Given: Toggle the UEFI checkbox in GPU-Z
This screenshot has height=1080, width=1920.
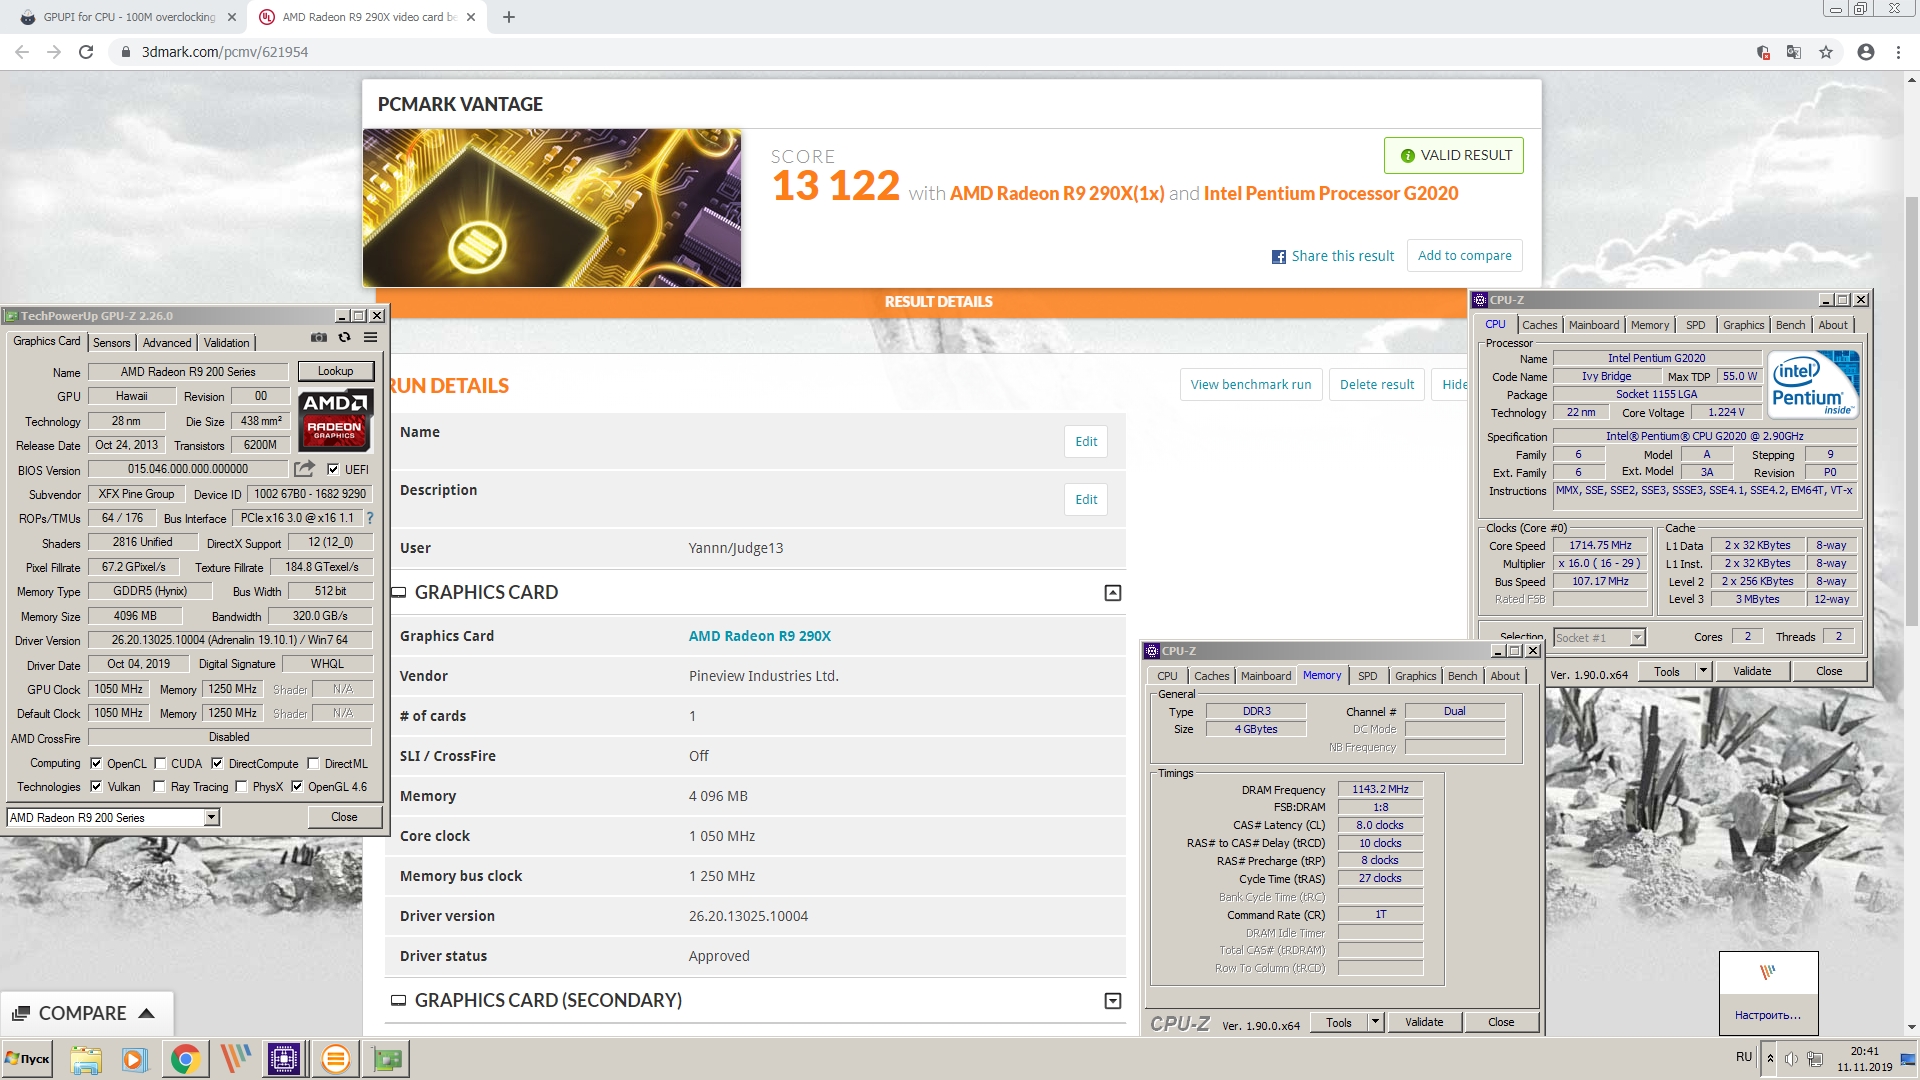Looking at the screenshot, I should [333, 469].
